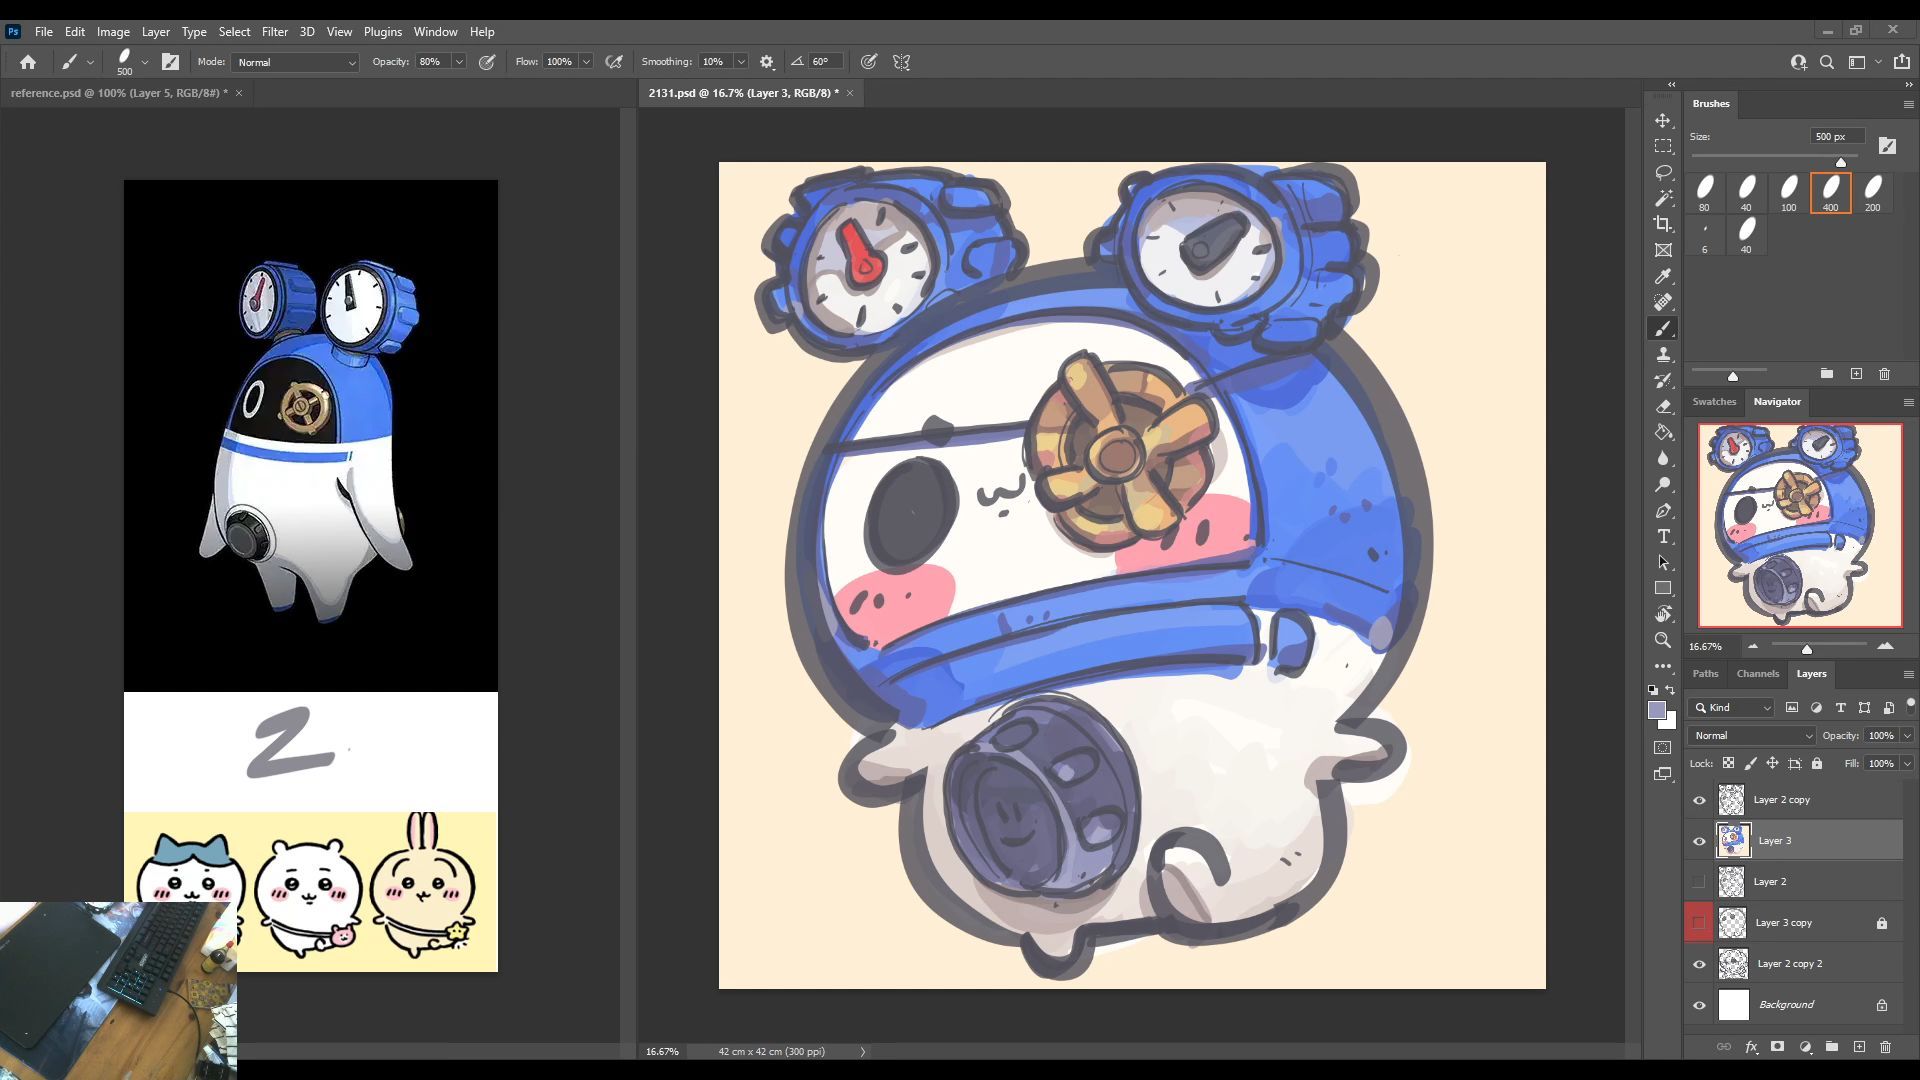Viewport: 1920px width, 1080px height.
Task: Toggle pressure for opacity button
Action: point(487,62)
